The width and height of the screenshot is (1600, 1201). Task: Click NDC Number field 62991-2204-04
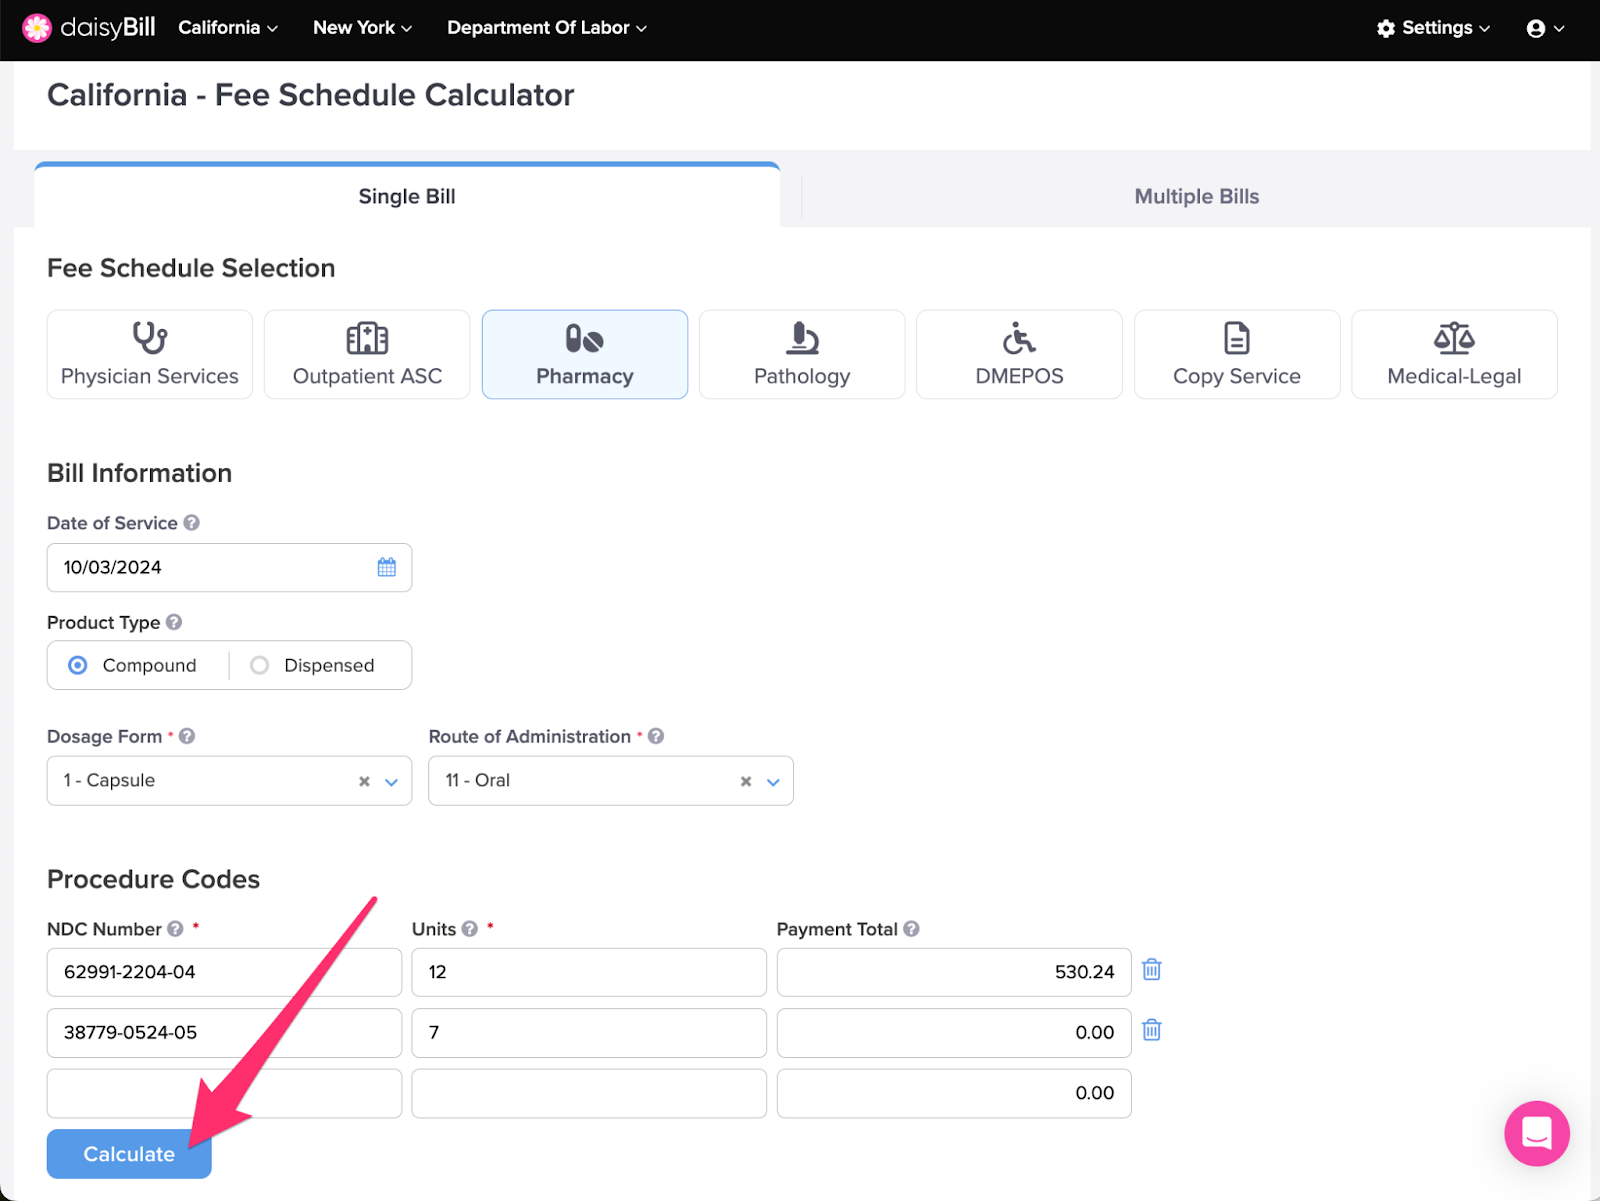pyautogui.click(x=224, y=972)
